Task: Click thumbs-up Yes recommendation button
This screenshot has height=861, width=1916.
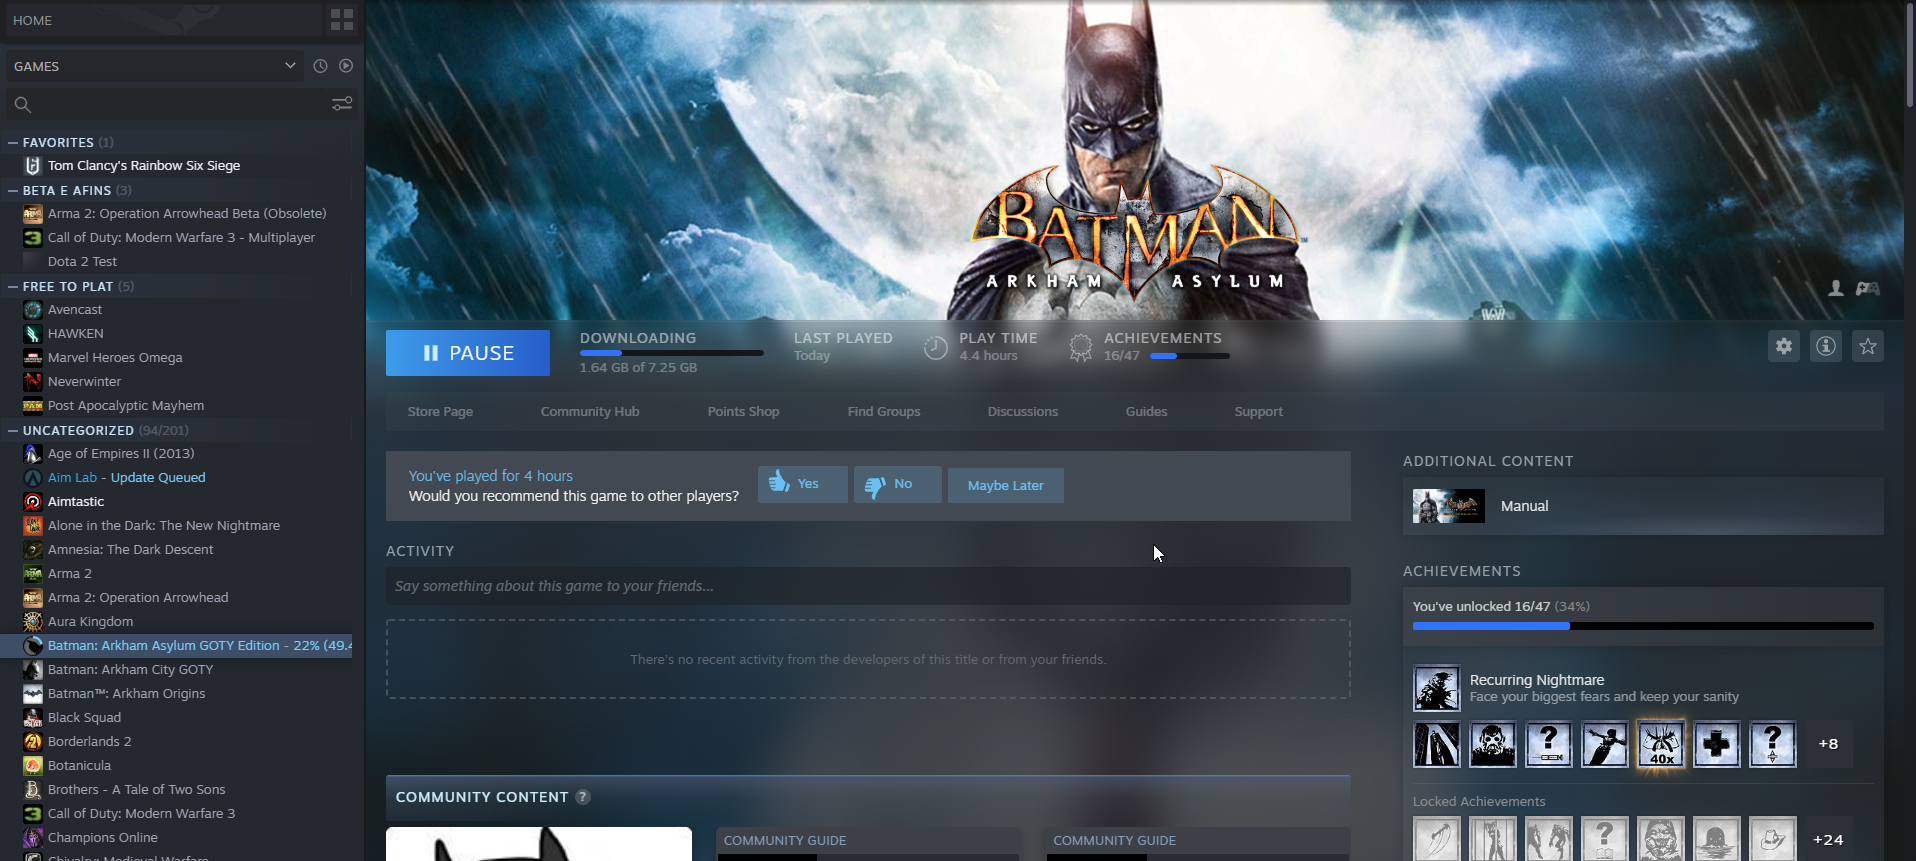Action: click(x=802, y=484)
